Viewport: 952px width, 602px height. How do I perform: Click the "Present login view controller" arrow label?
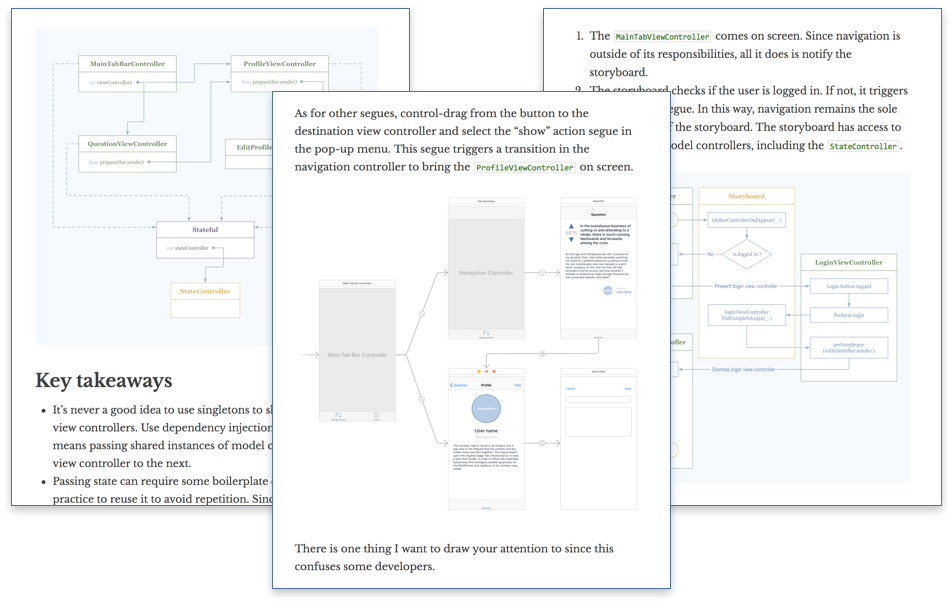(746, 286)
